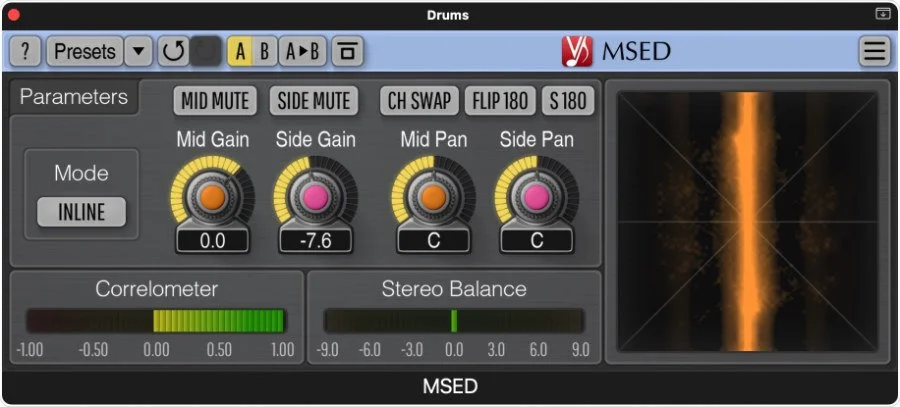This screenshot has height=407, width=900.
Task: Click the 'Correlometer' label
Action: [157, 289]
